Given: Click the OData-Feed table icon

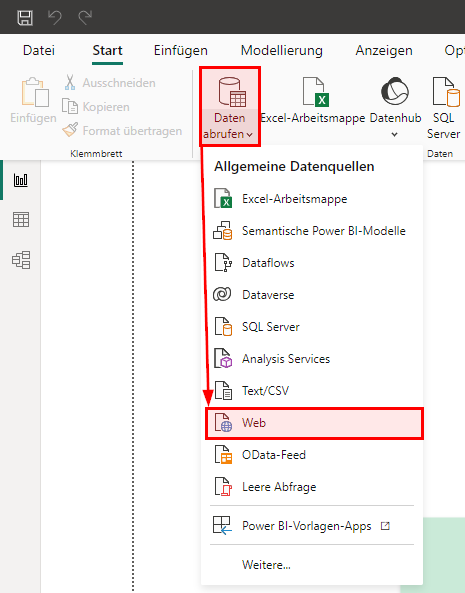Looking at the screenshot, I should coord(223,455).
